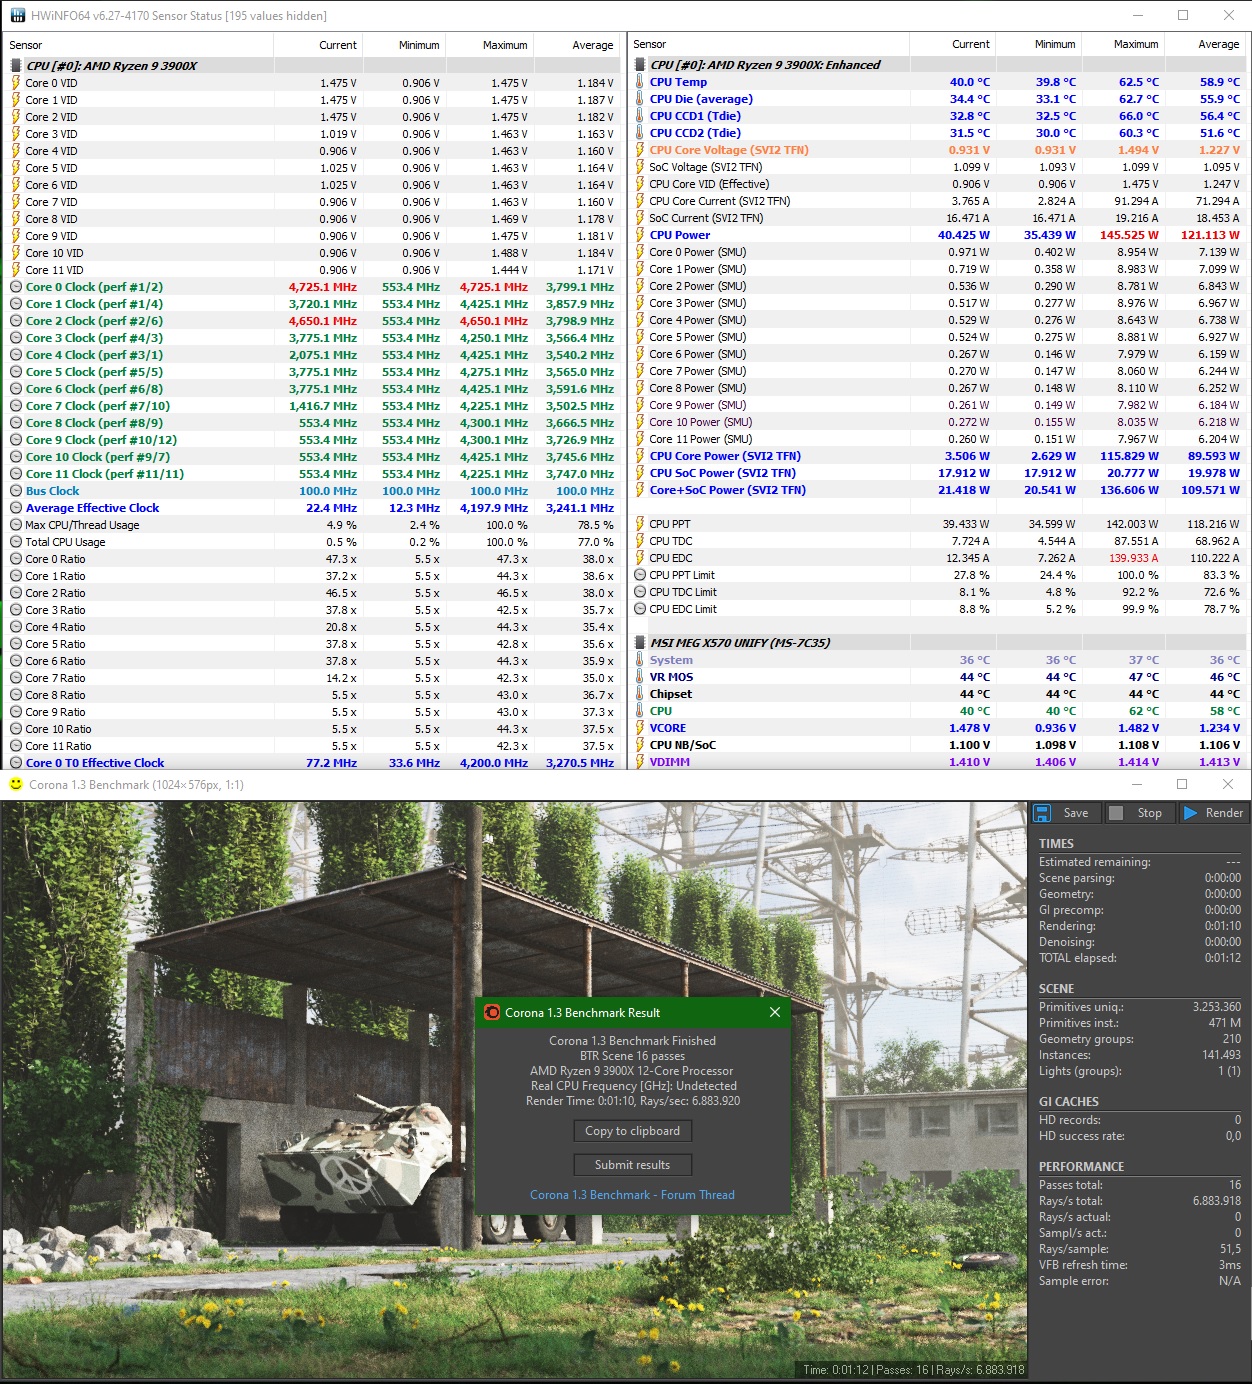Open Corona 1.3 Benchmark Forum Thread link

[632, 1195]
